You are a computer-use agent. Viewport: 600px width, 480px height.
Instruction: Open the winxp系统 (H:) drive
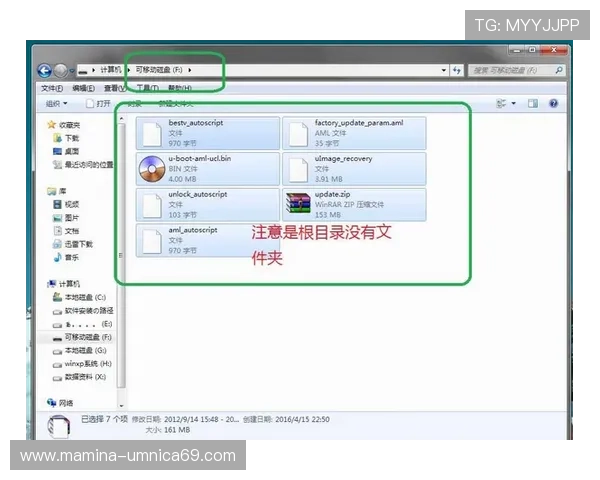click(88, 364)
